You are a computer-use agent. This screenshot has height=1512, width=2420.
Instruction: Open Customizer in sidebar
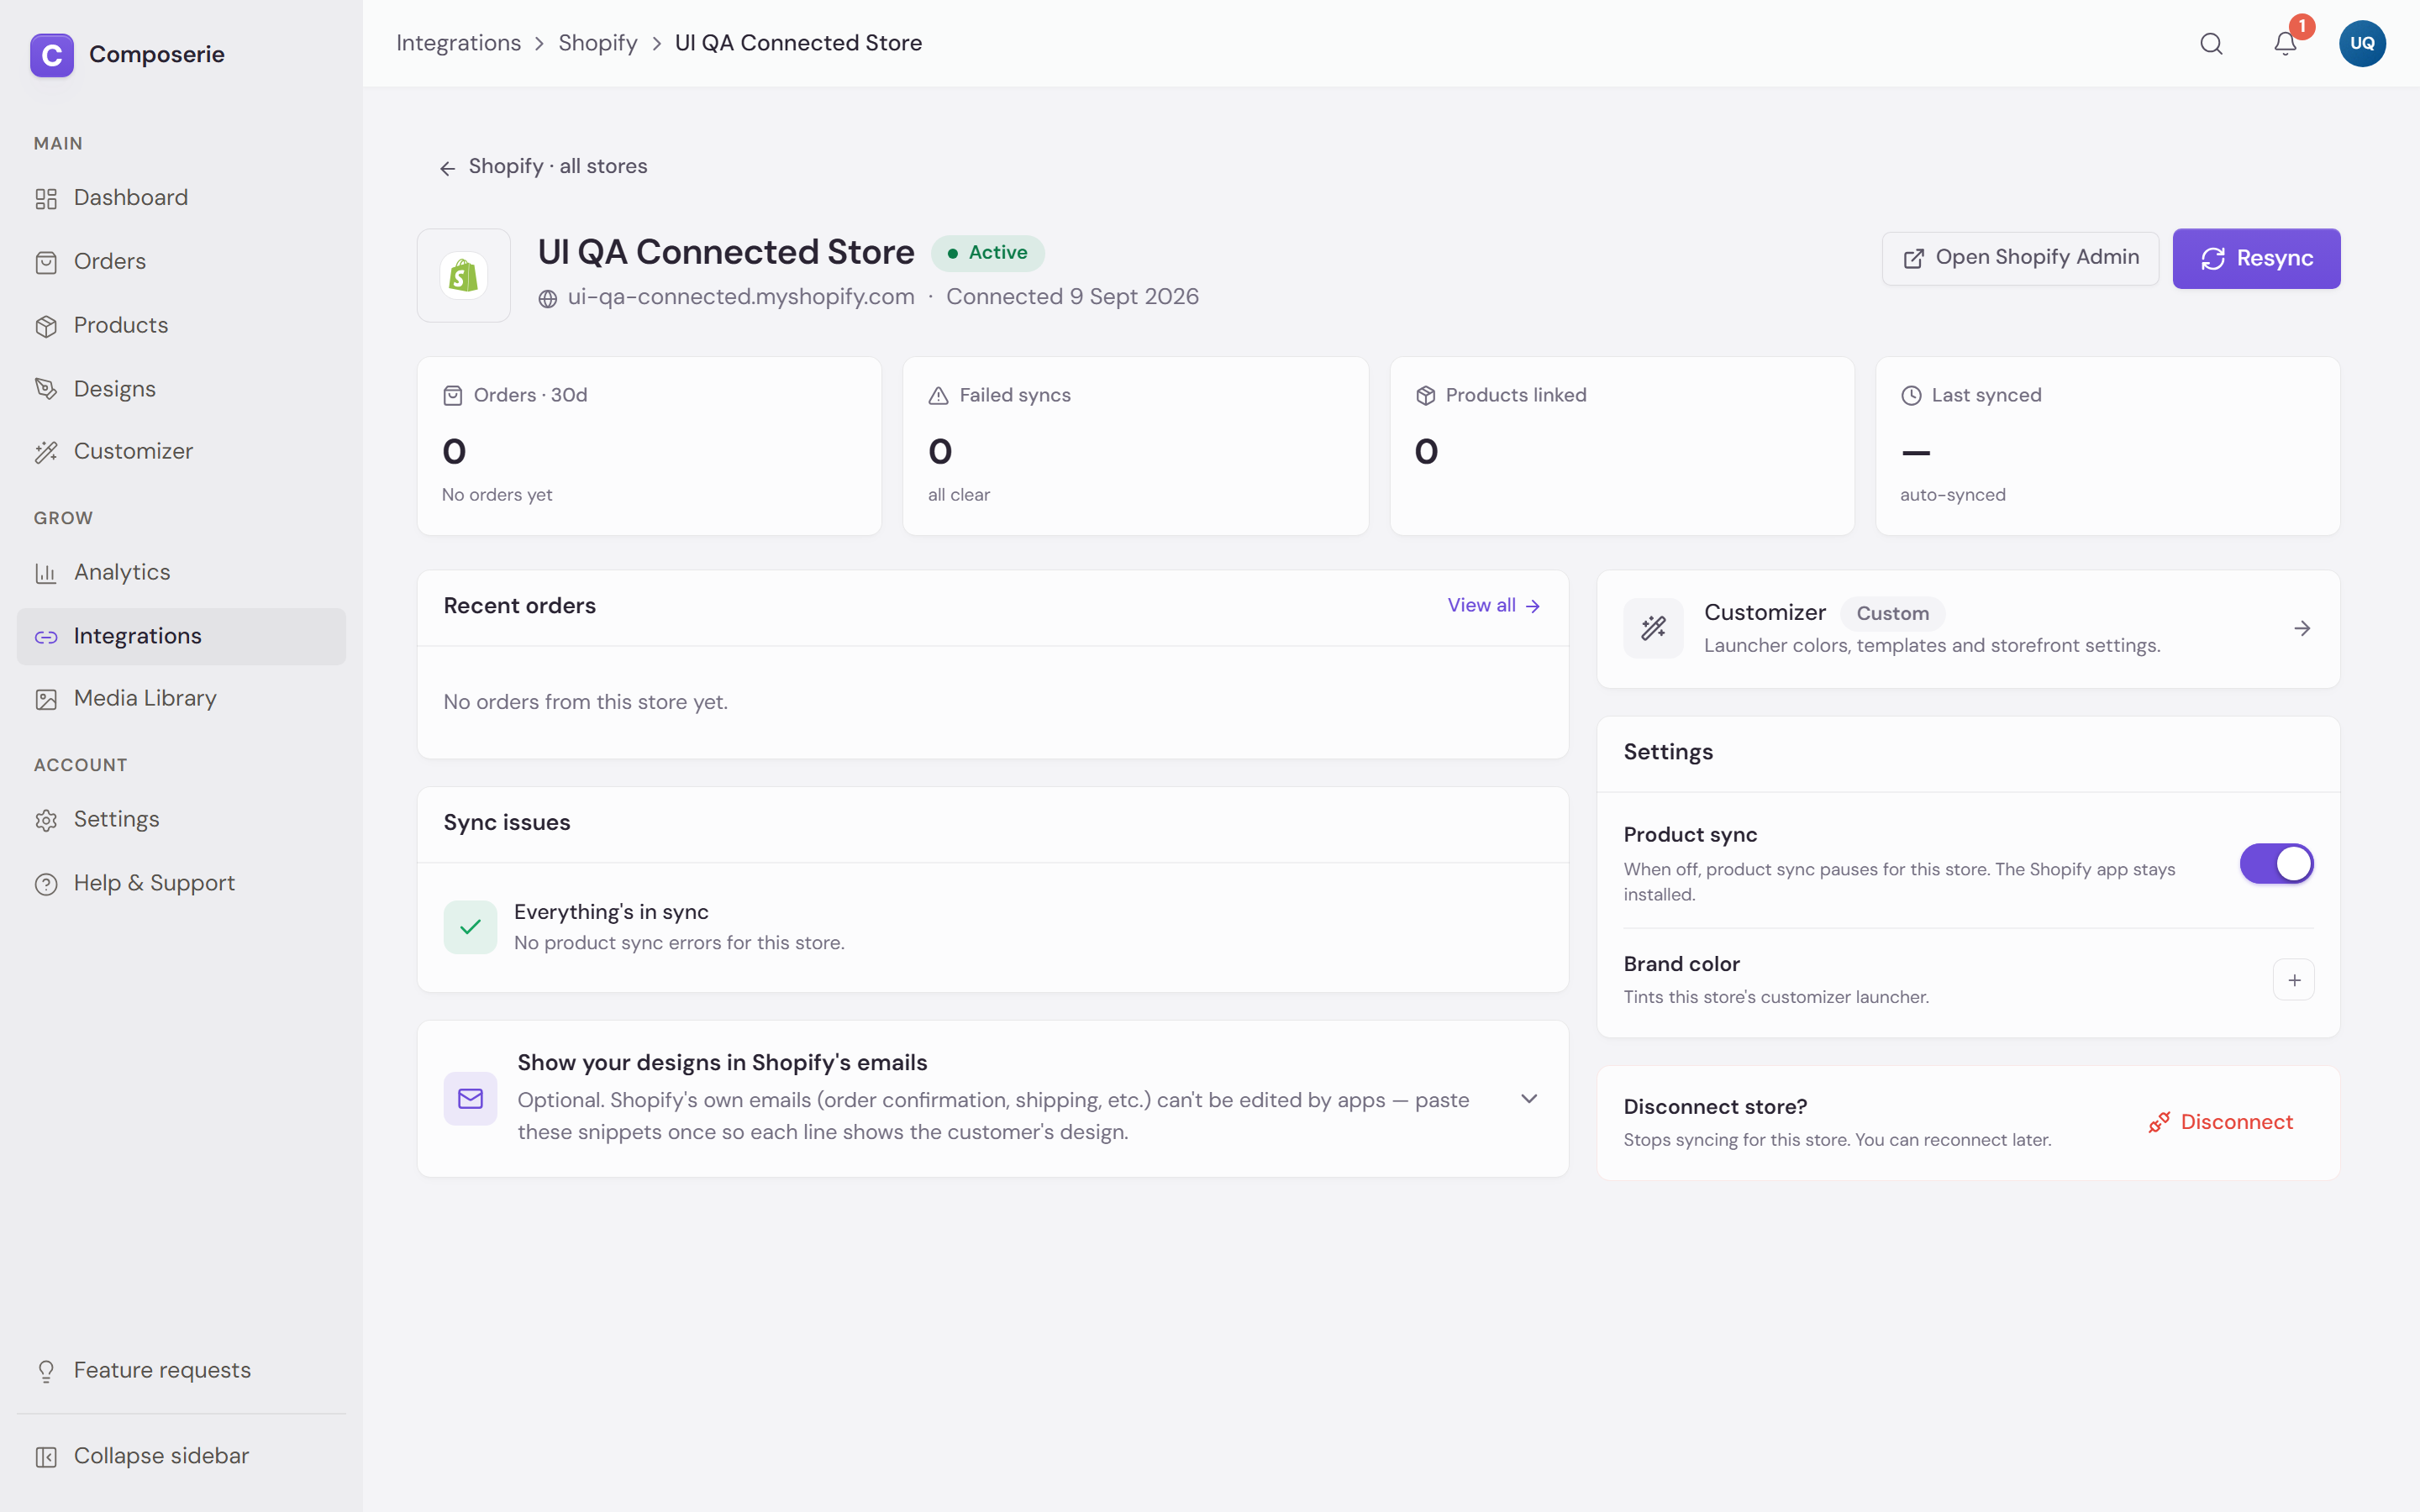[x=181, y=452]
